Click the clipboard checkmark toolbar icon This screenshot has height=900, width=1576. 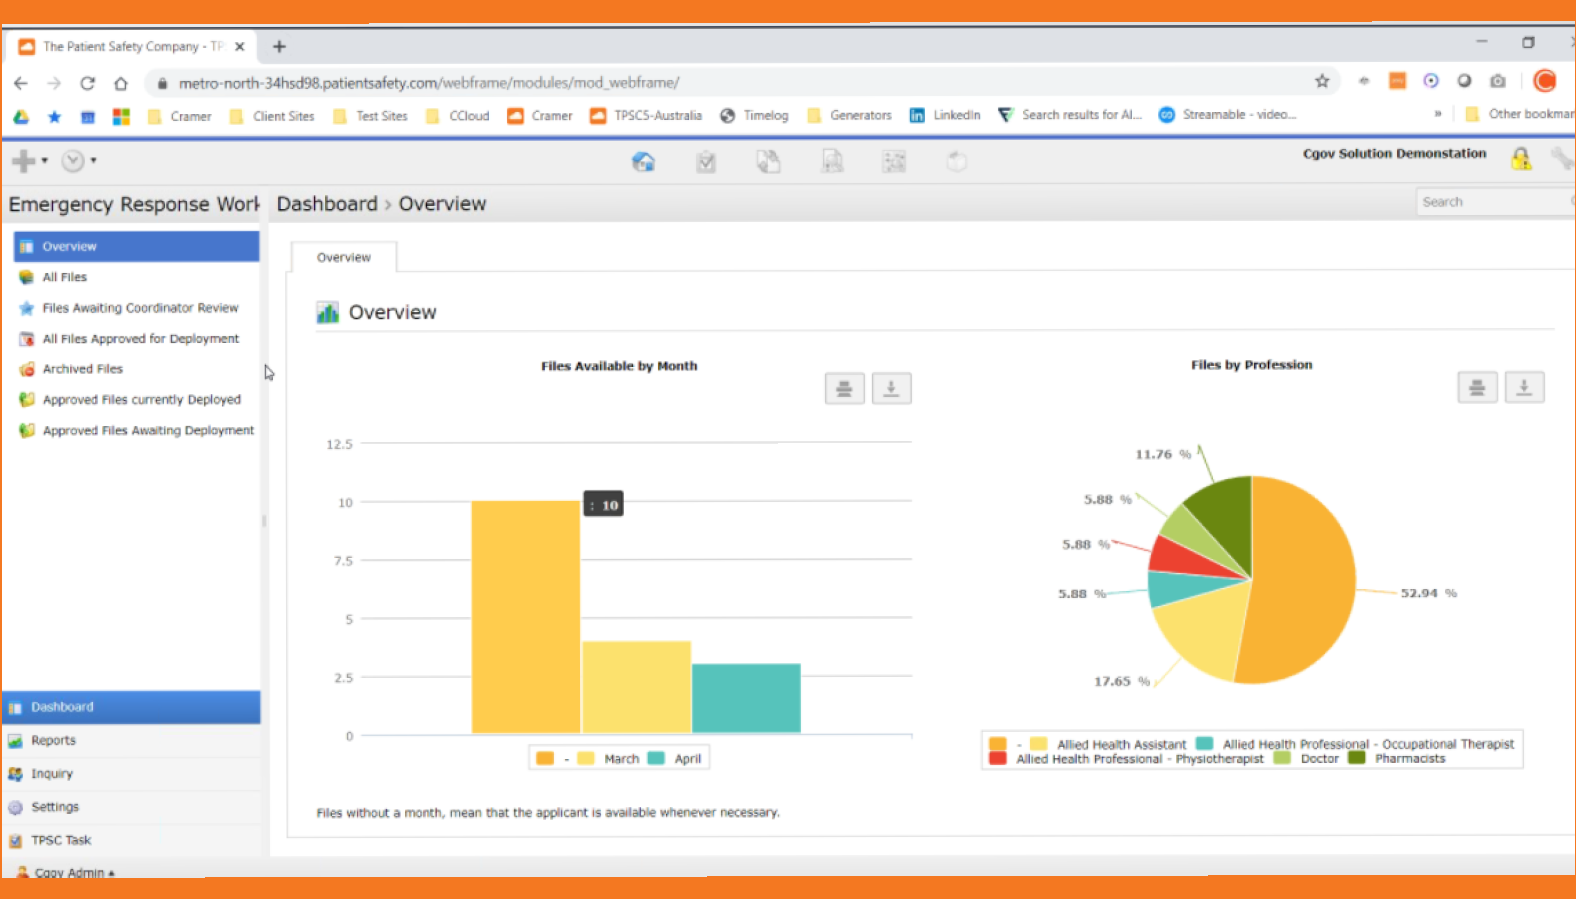(x=706, y=161)
